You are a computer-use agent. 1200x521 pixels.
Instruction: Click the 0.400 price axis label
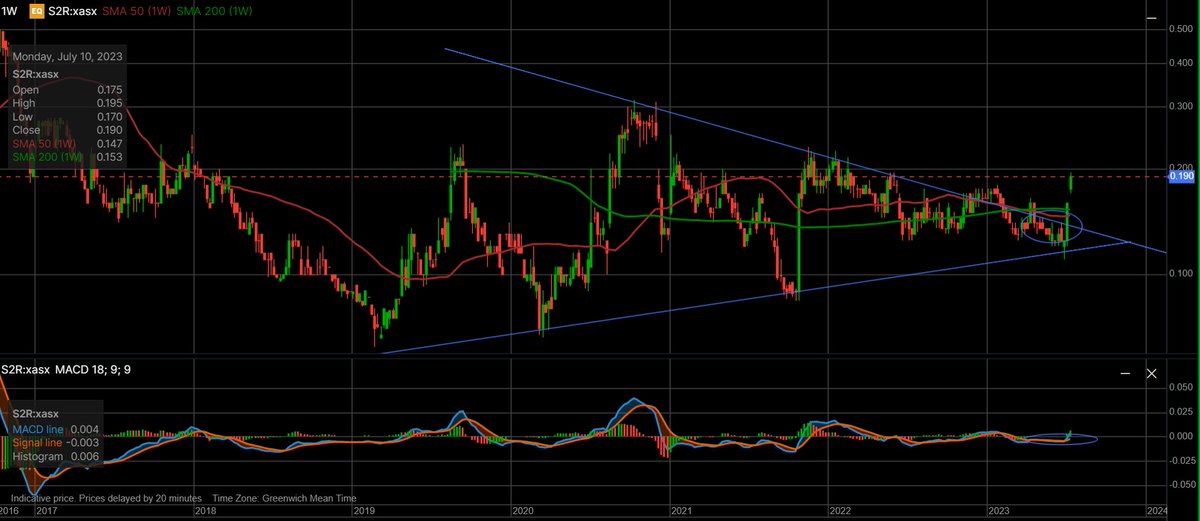(1180, 63)
